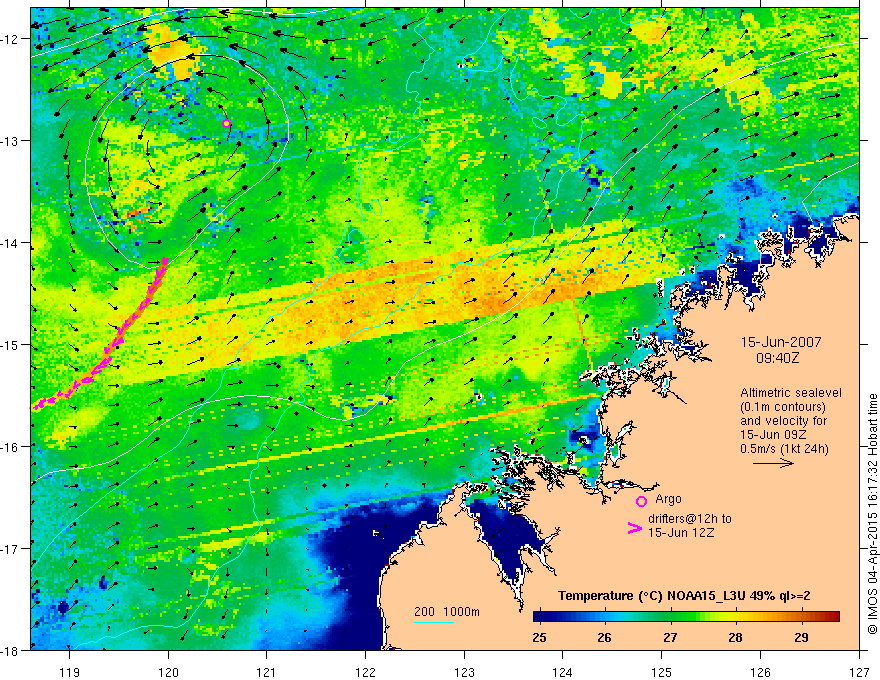The width and height of the screenshot is (880, 680).
Task: Click latitude axis label -17
Action: point(10,549)
